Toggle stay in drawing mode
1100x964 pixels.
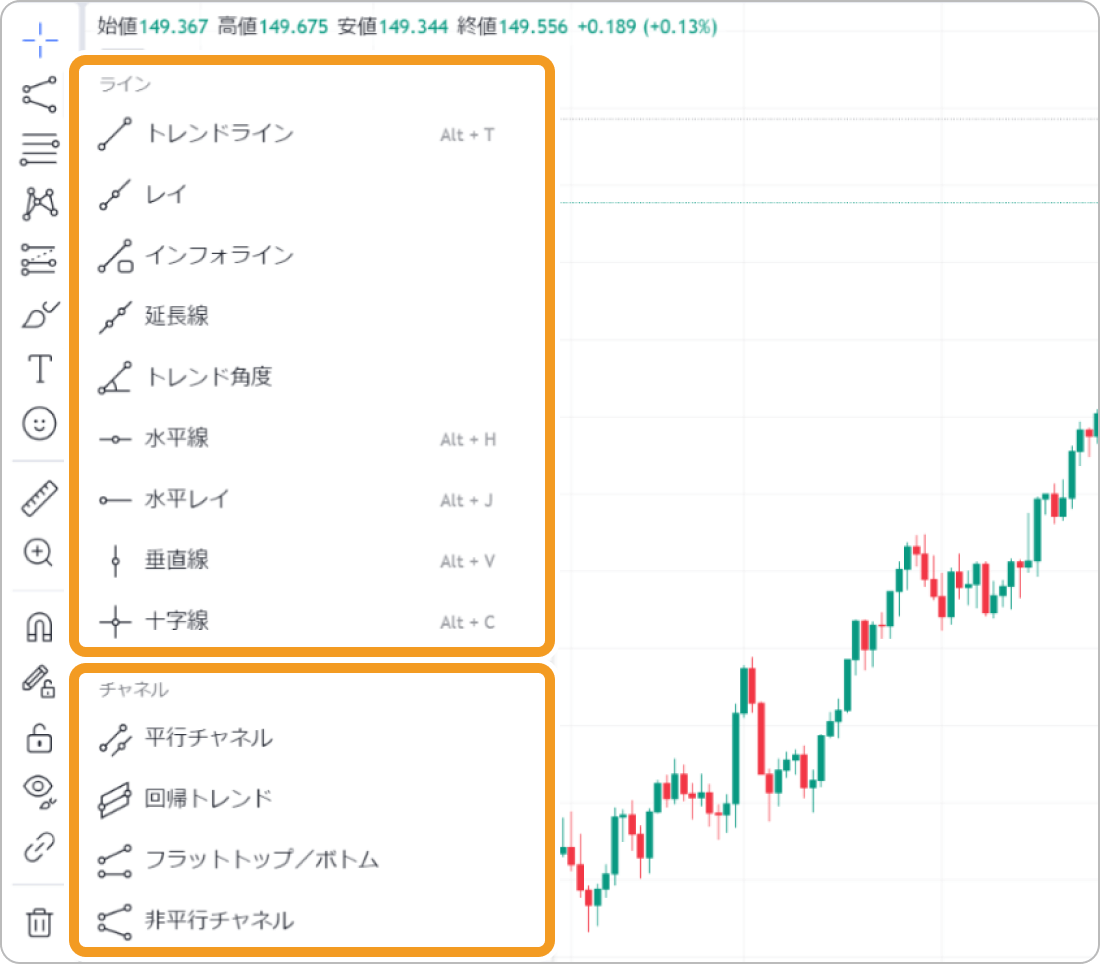coord(39,683)
